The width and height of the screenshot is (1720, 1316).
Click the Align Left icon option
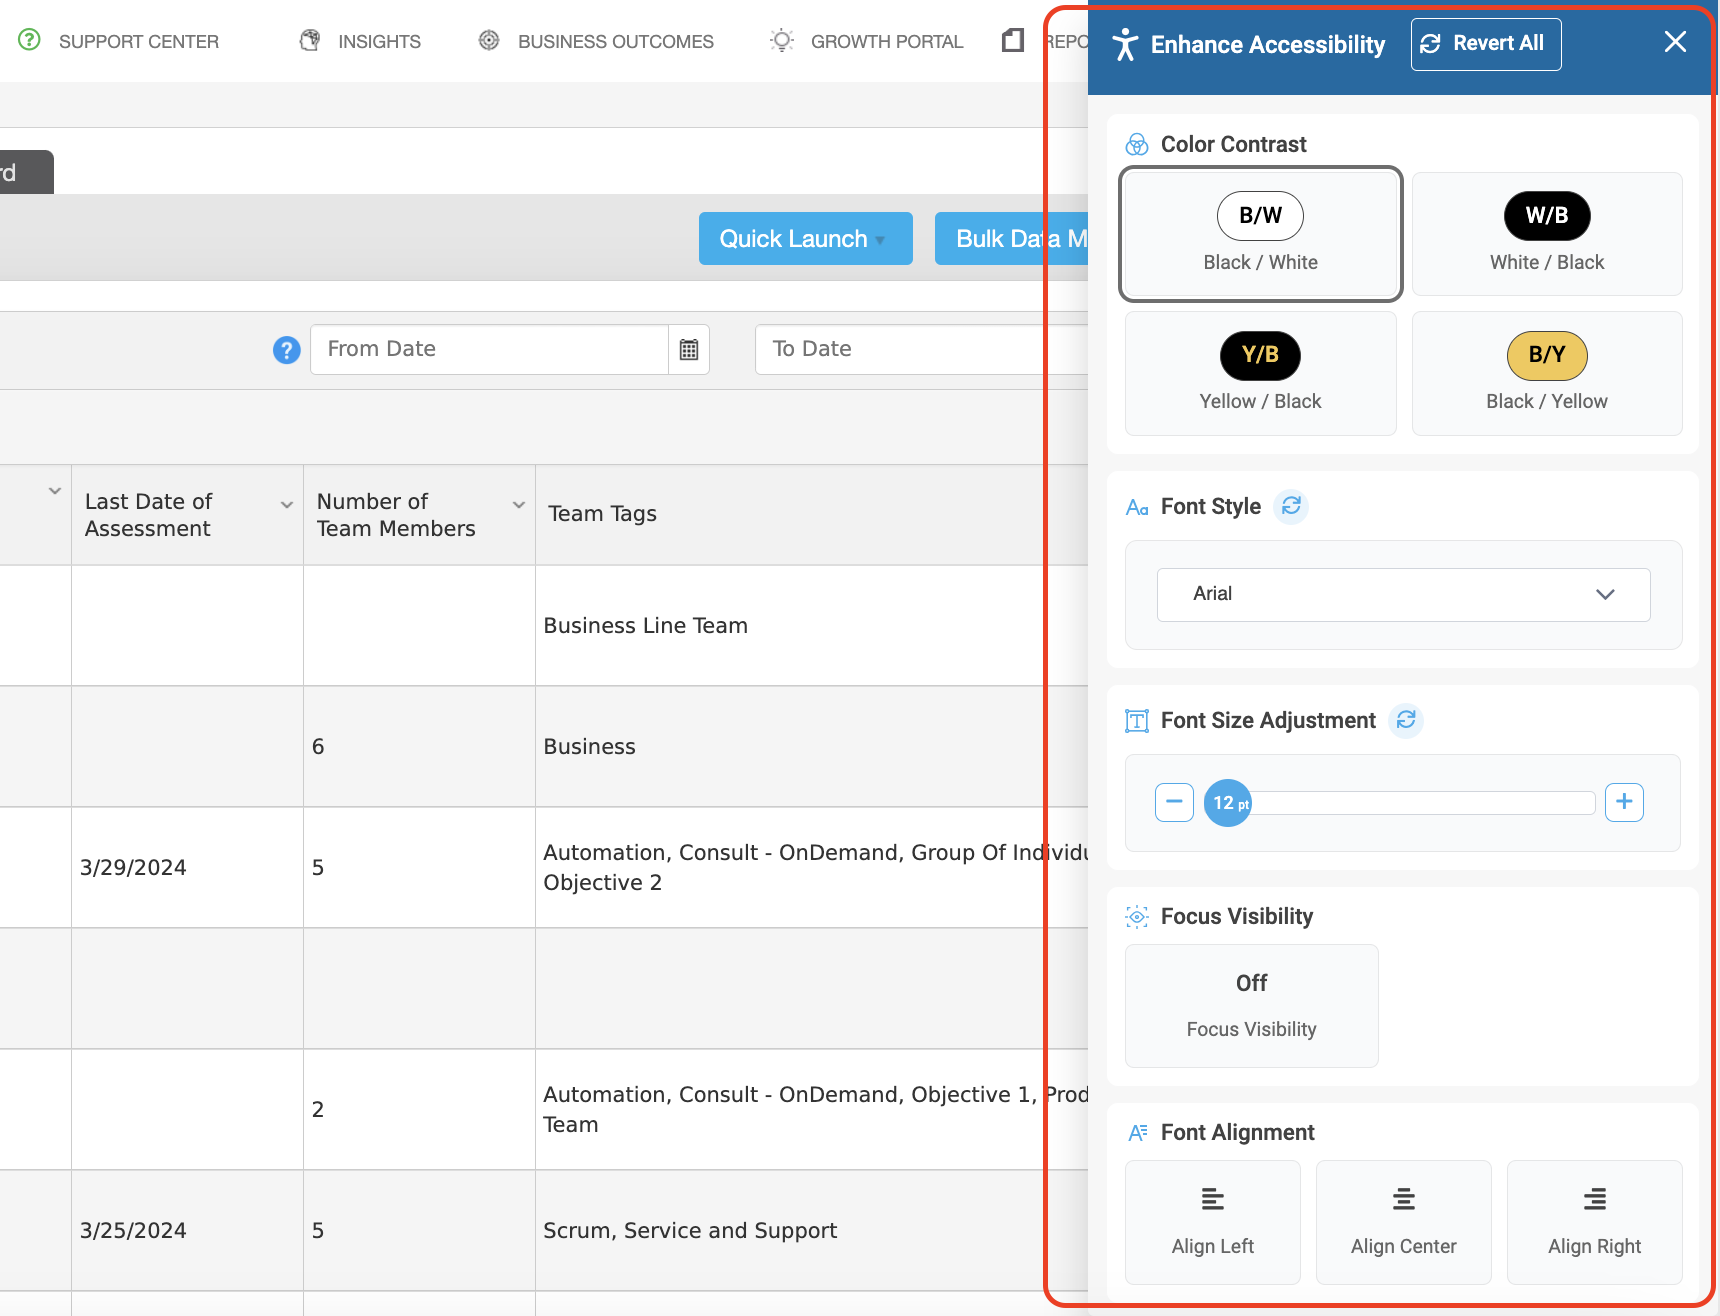(1213, 1222)
